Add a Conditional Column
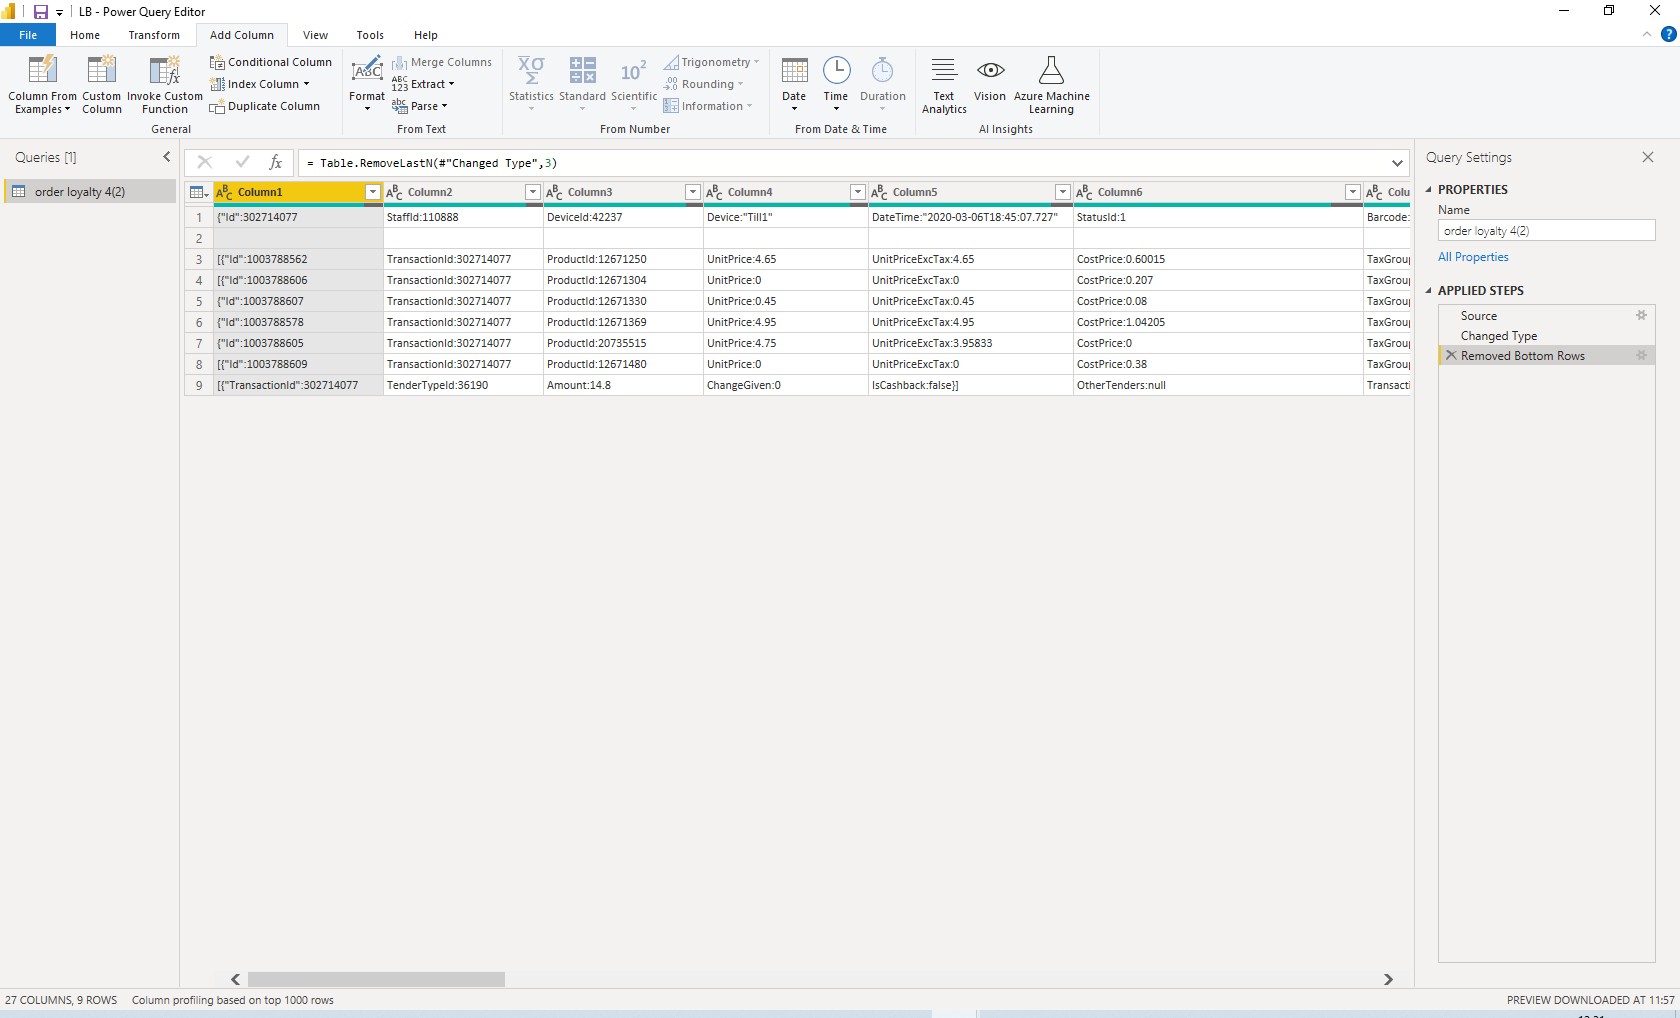The image size is (1680, 1018). click(271, 62)
